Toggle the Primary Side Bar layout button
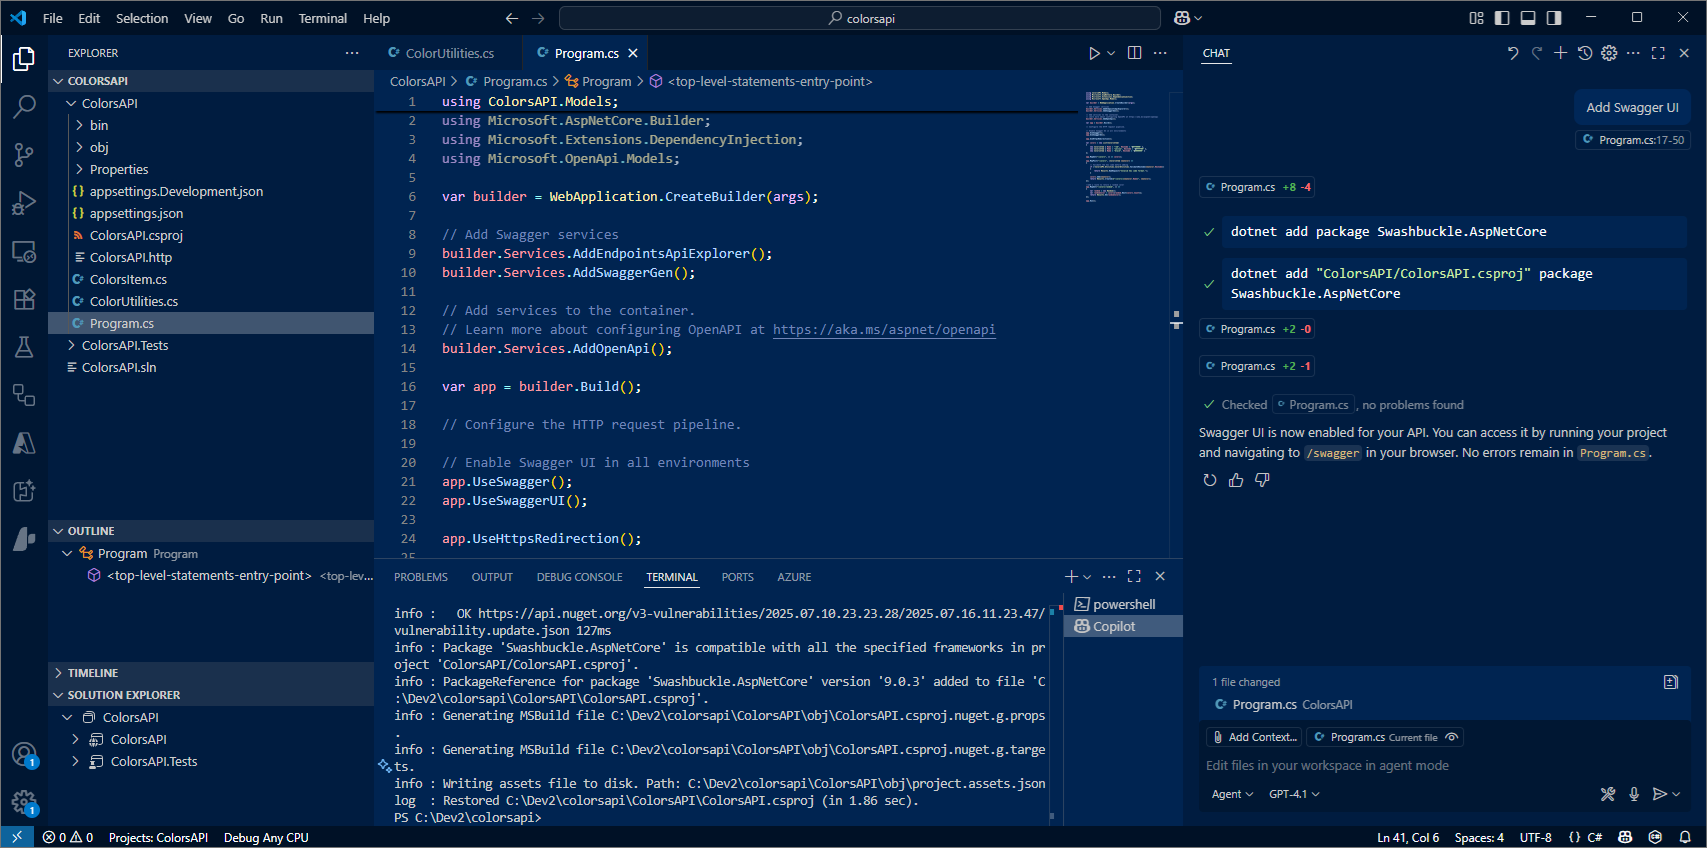Screen dimensions: 1707x848 coord(1502,18)
